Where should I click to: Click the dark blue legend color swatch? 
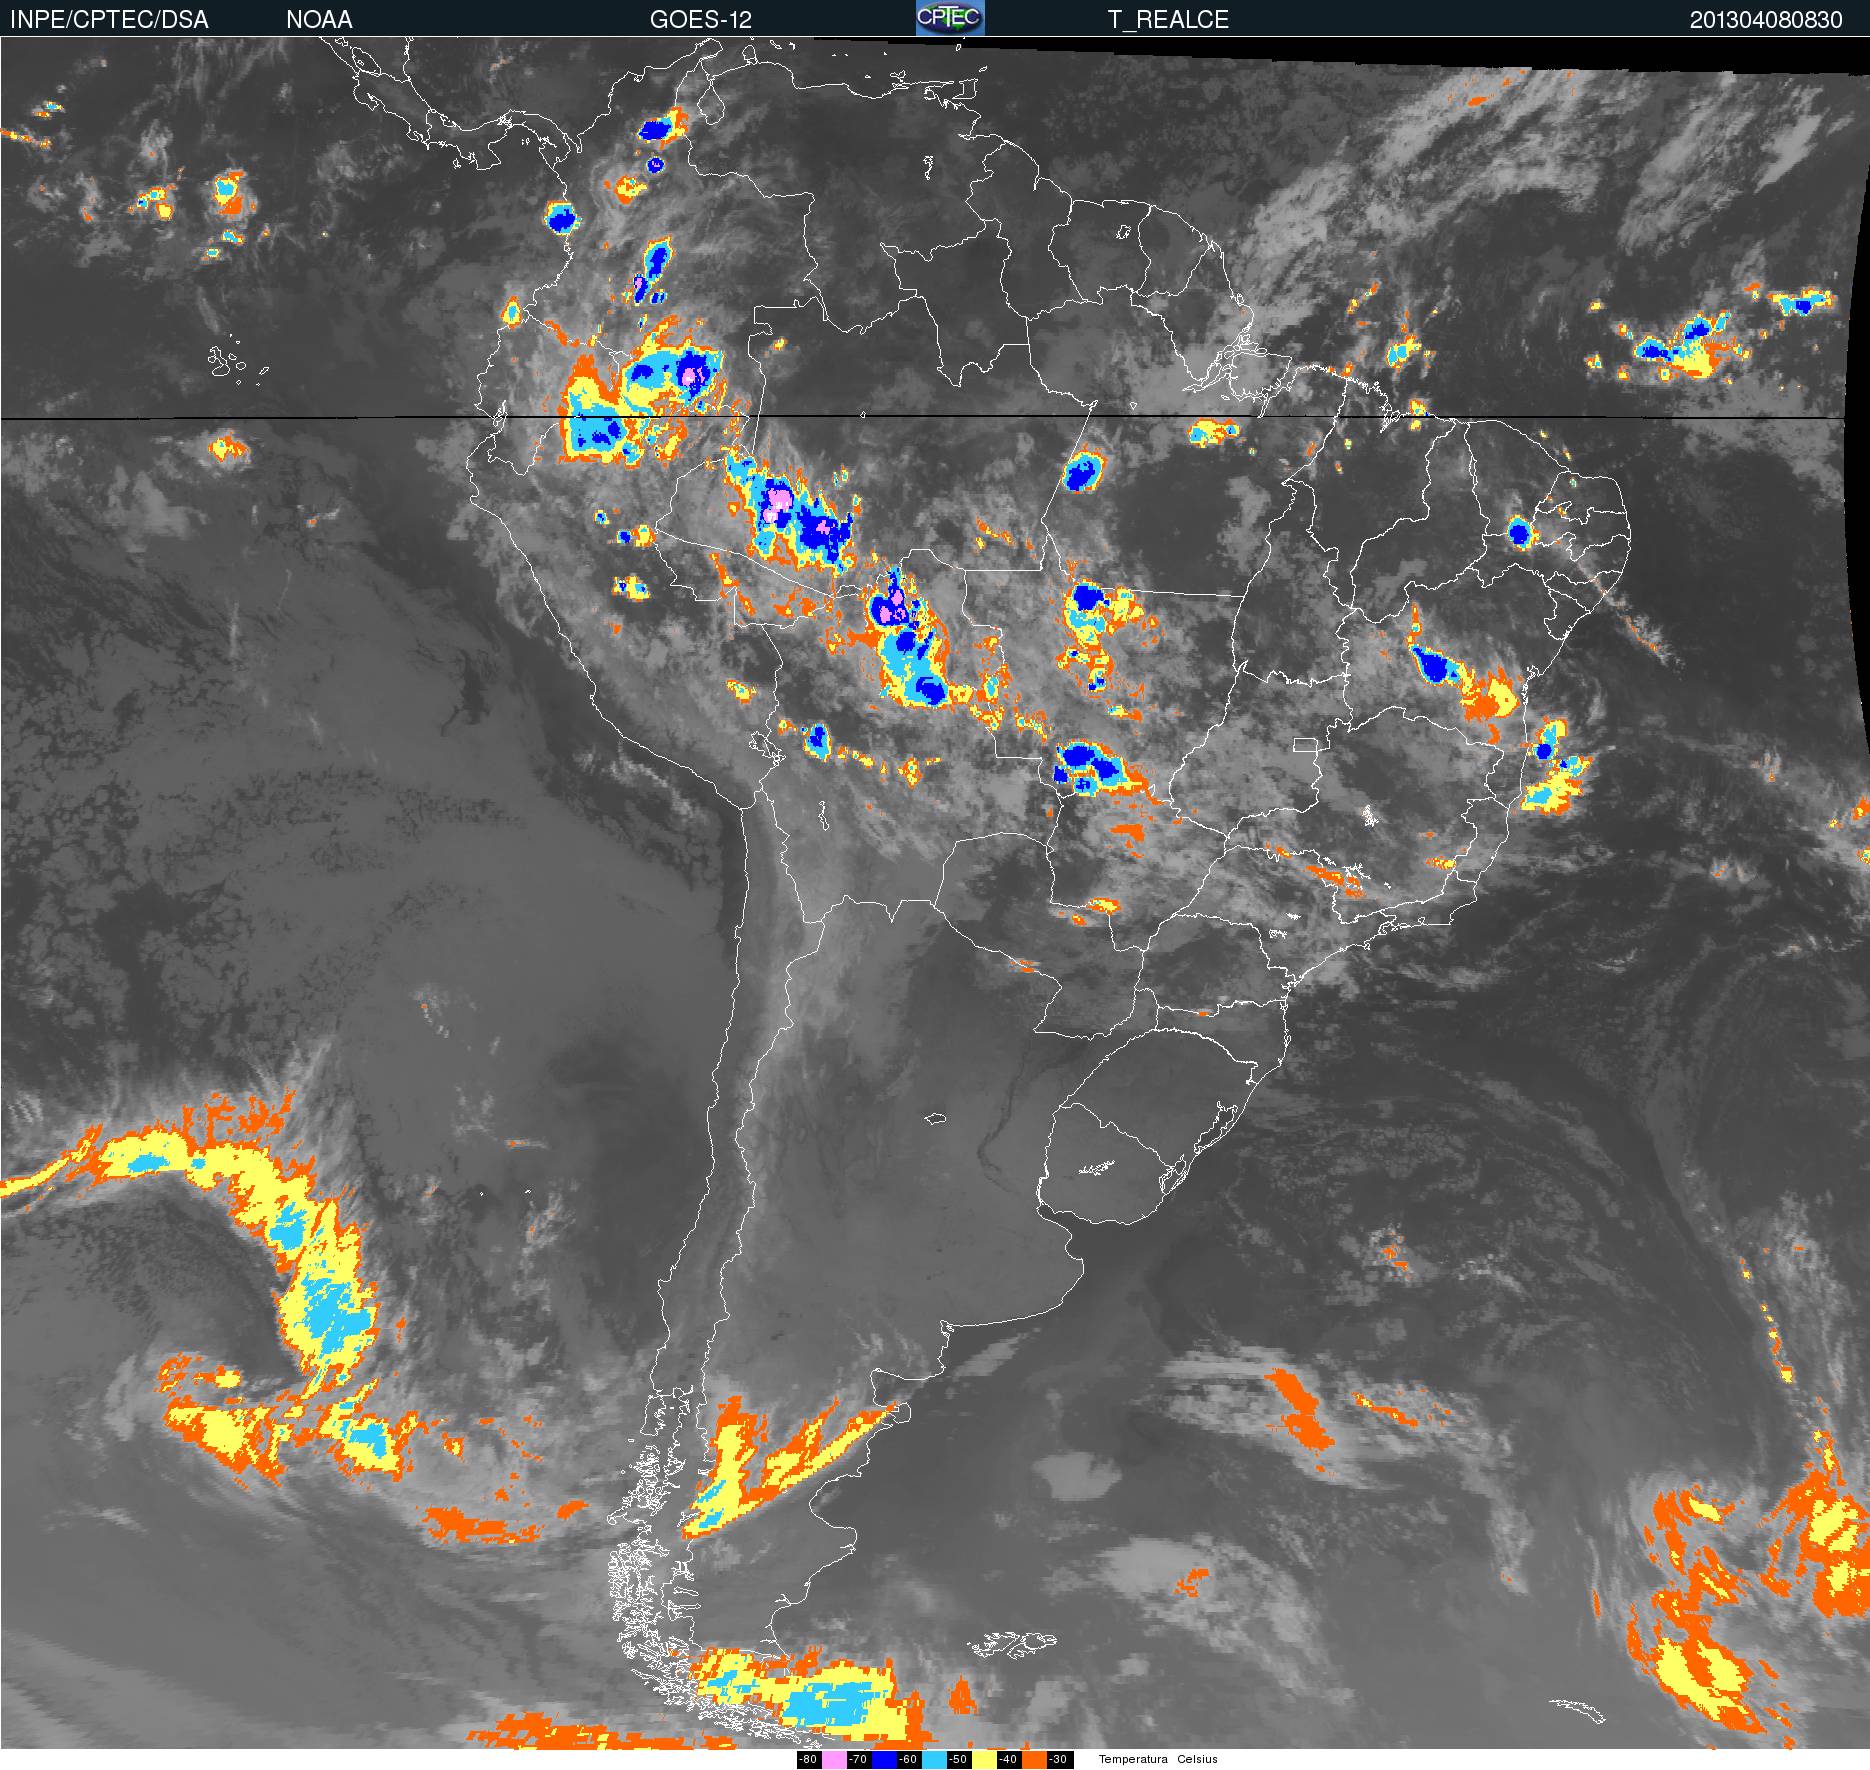pos(884,1760)
